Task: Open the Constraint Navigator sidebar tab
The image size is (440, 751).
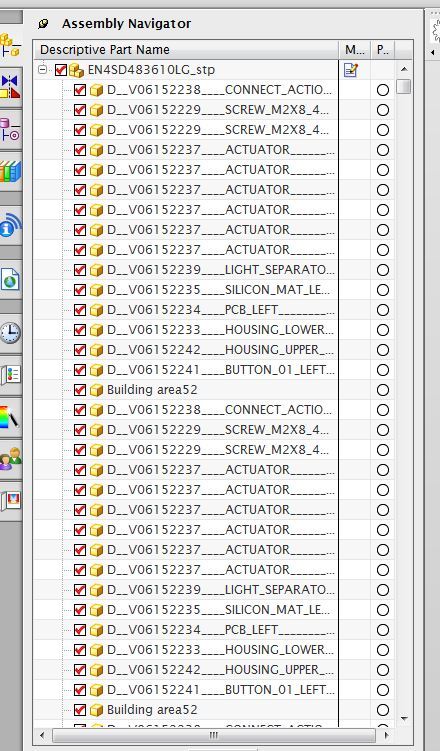Action: [10, 87]
